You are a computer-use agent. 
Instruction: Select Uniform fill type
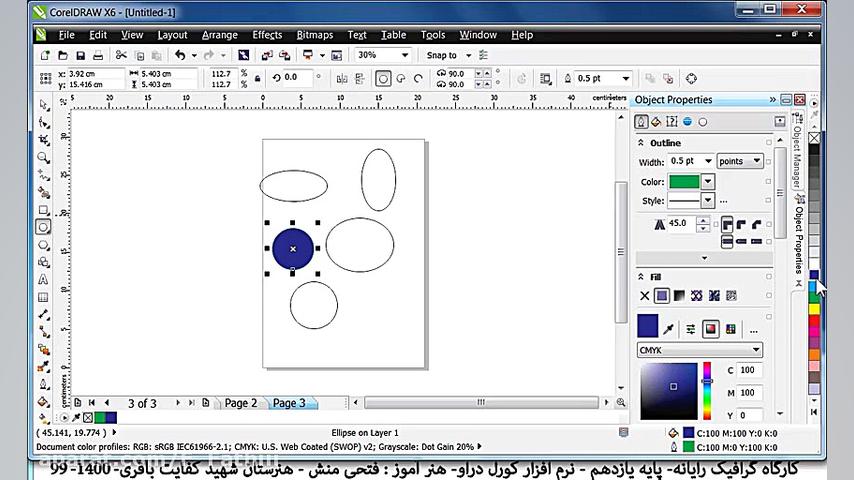(662, 296)
